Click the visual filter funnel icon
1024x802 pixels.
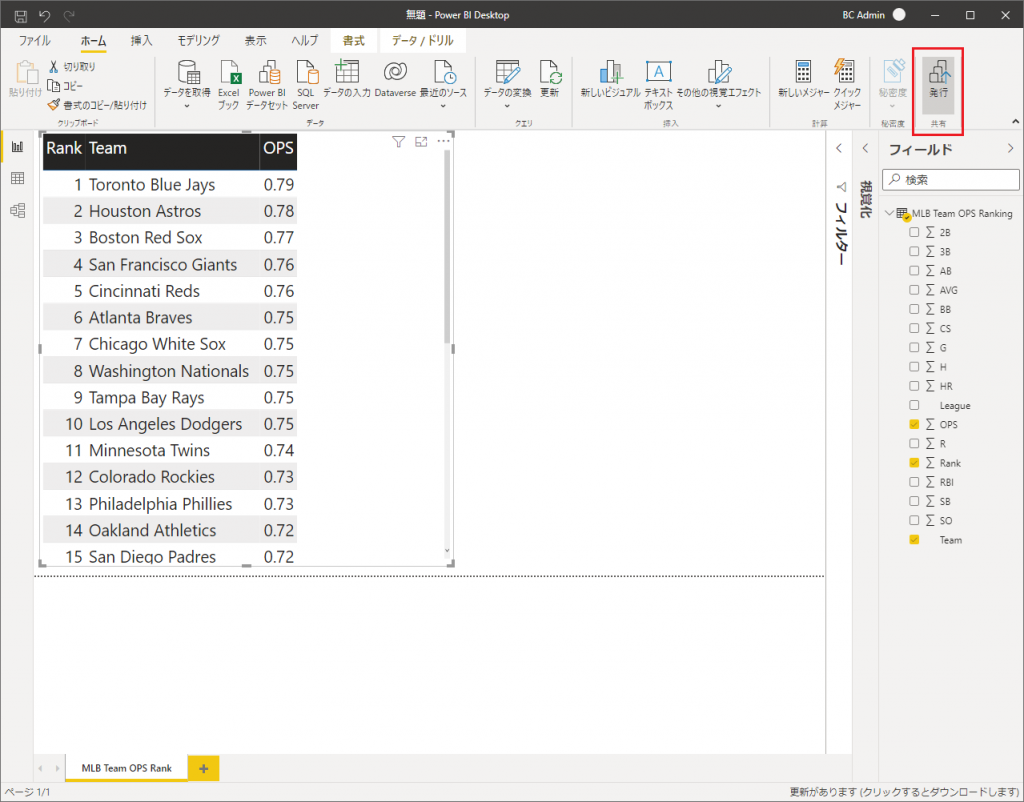398,142
